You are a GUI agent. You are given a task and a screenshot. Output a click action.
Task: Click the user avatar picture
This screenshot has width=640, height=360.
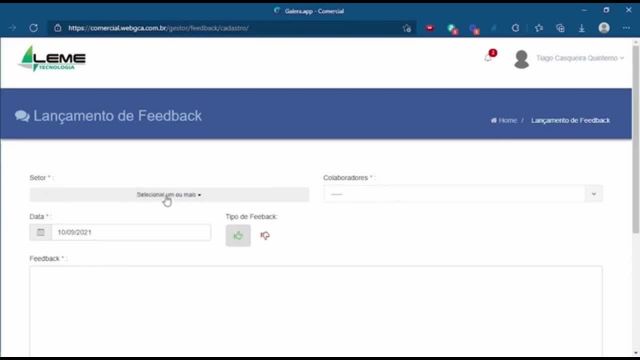[x=521, y=59]
